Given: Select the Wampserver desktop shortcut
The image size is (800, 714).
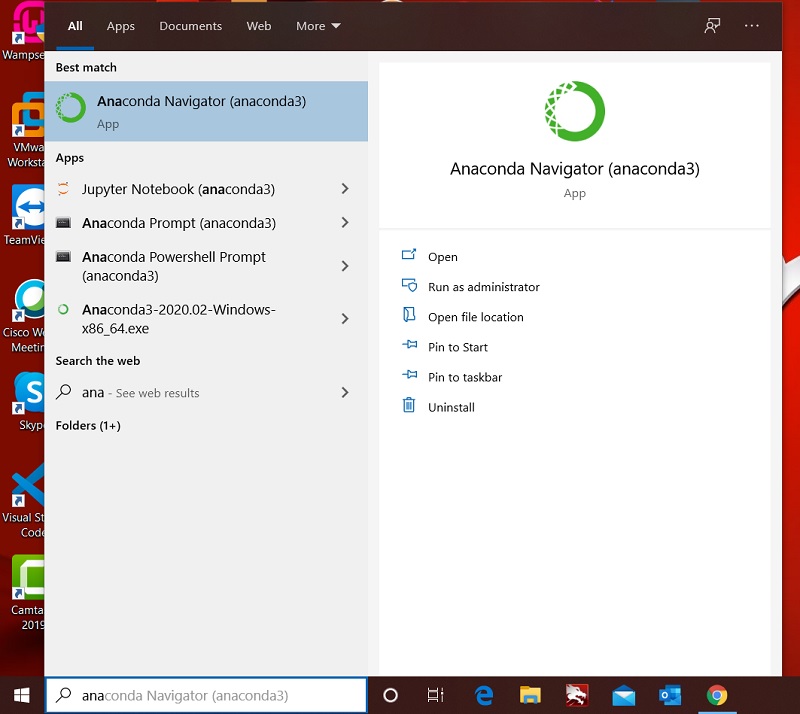Looking at the screenshot, I should pyautogui.click(x=23, y=31).
